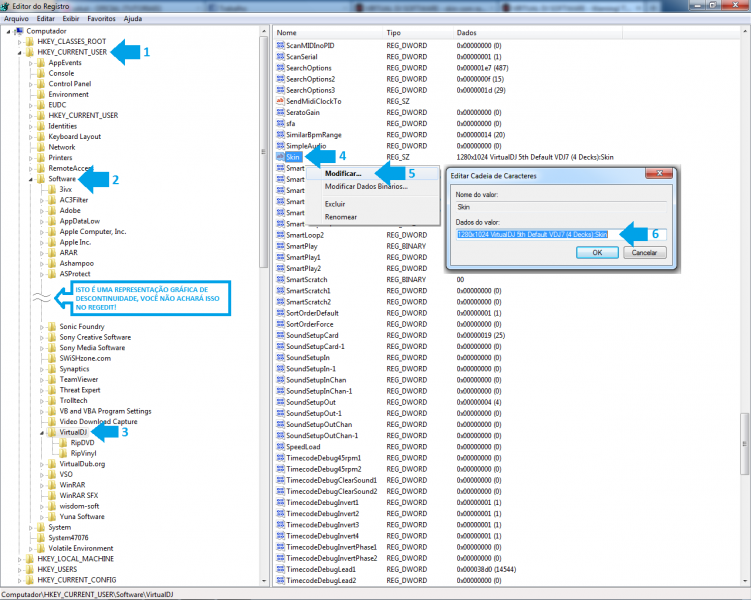
Task: Expand the HKEY_CLASSES_ROOT node
Action: pos(20,42)
